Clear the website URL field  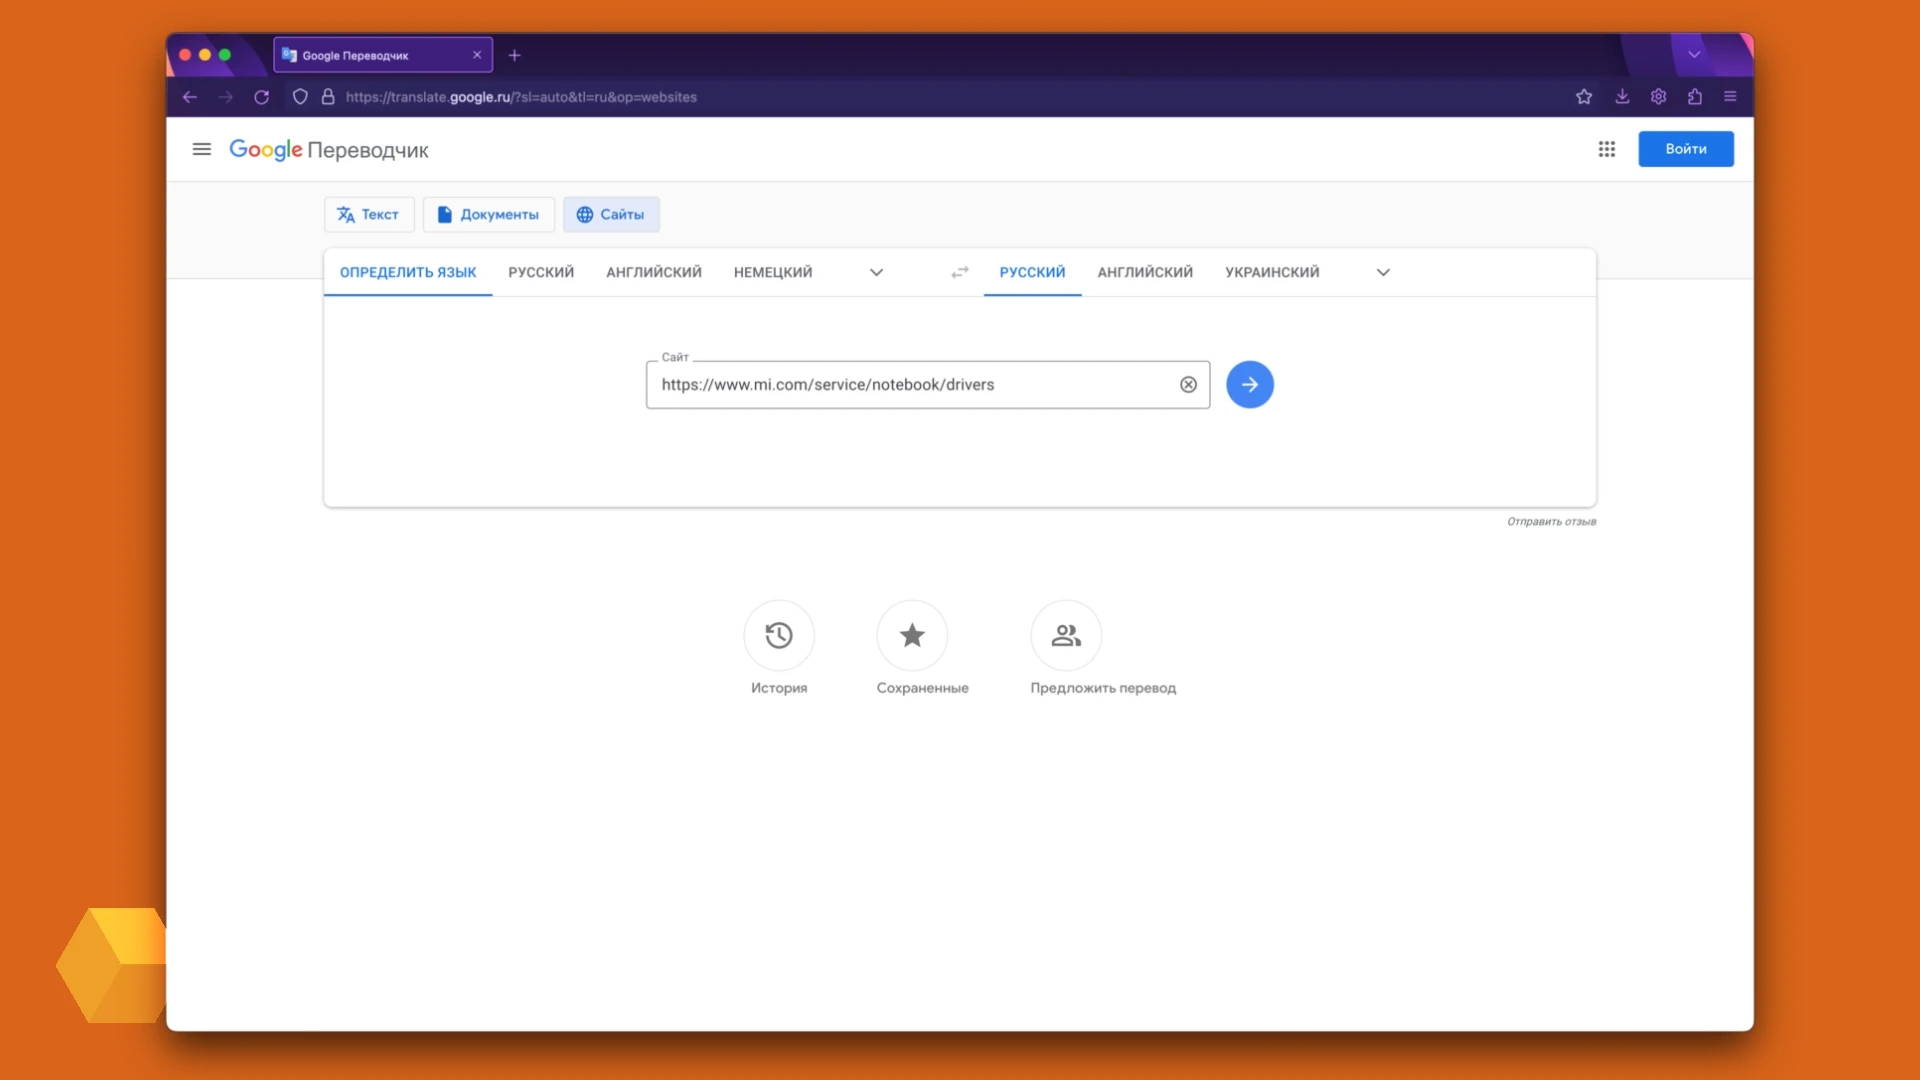[1188, 385]
